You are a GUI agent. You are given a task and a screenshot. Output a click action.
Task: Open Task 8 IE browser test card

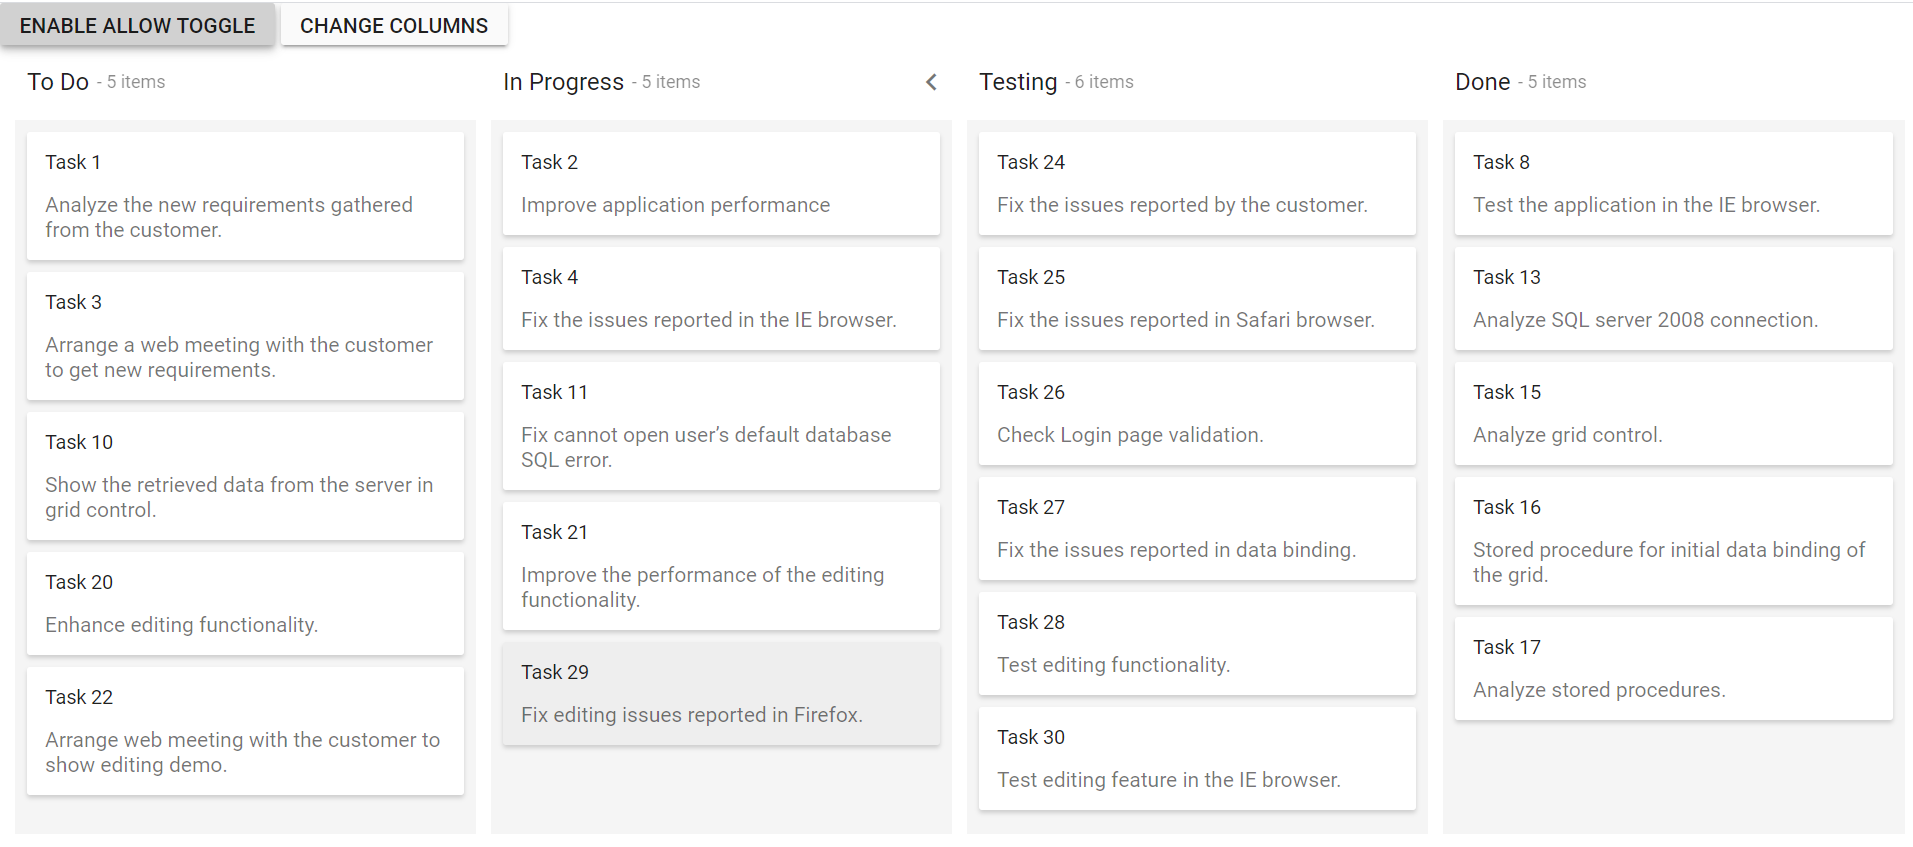tap(1671, 183)
